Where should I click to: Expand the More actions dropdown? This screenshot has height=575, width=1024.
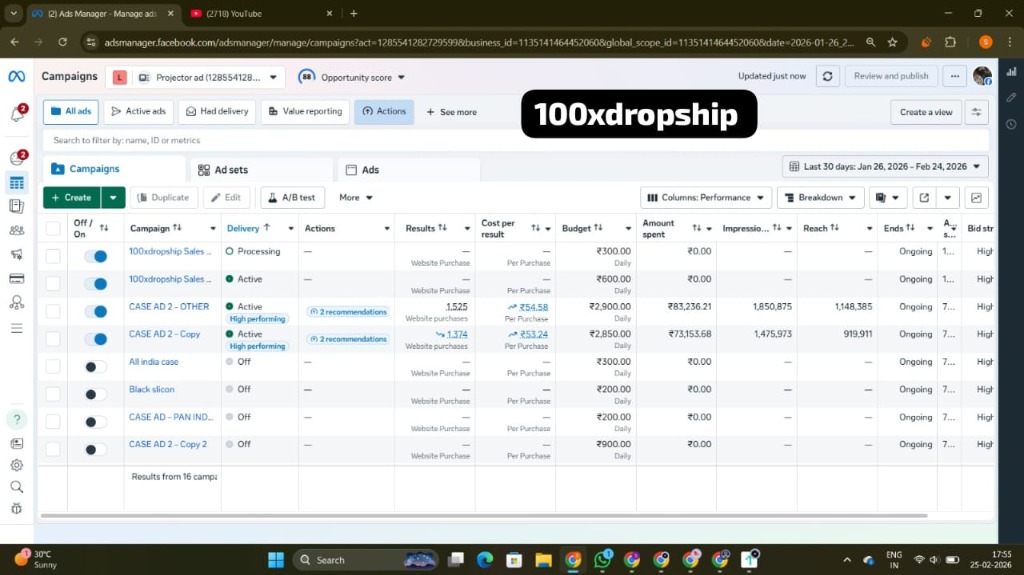(x=355, y=197)
